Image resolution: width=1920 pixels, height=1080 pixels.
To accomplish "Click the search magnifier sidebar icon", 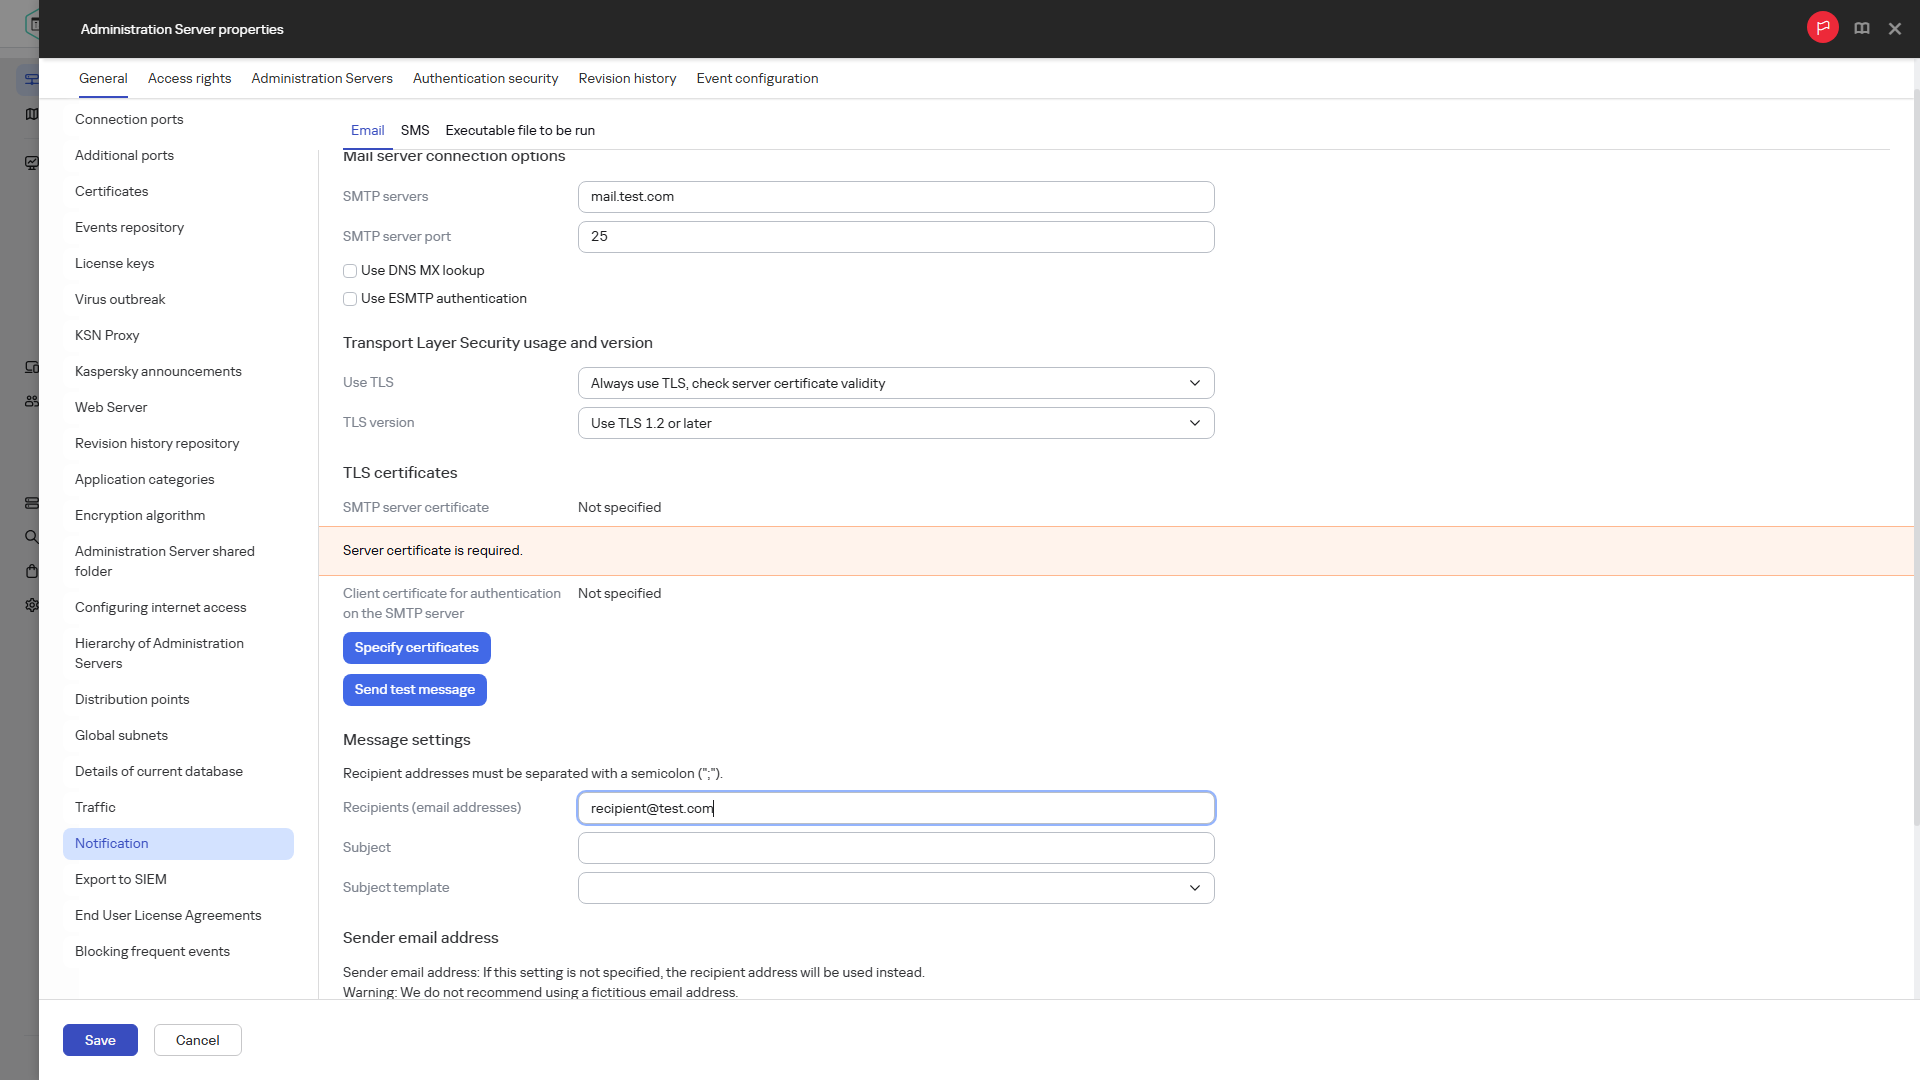I will tap(32, 537).
